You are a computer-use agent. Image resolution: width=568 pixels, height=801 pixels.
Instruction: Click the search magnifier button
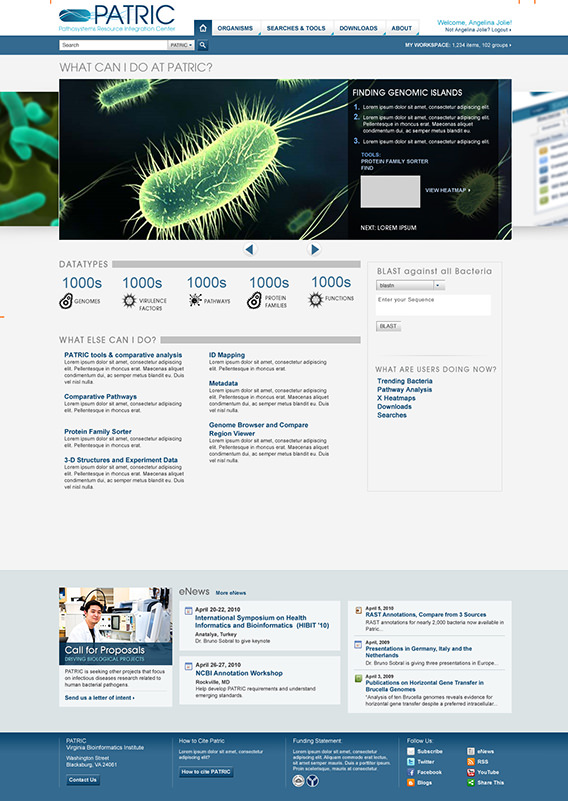click(202, 45)
